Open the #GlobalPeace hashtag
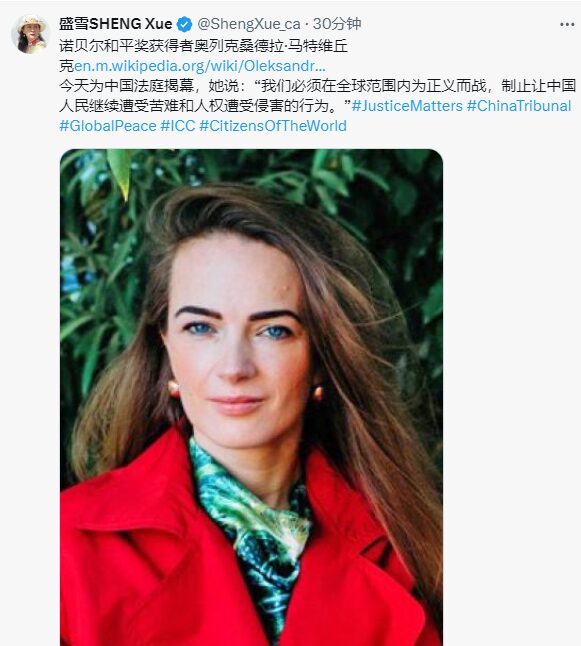 tap(108, 126)
